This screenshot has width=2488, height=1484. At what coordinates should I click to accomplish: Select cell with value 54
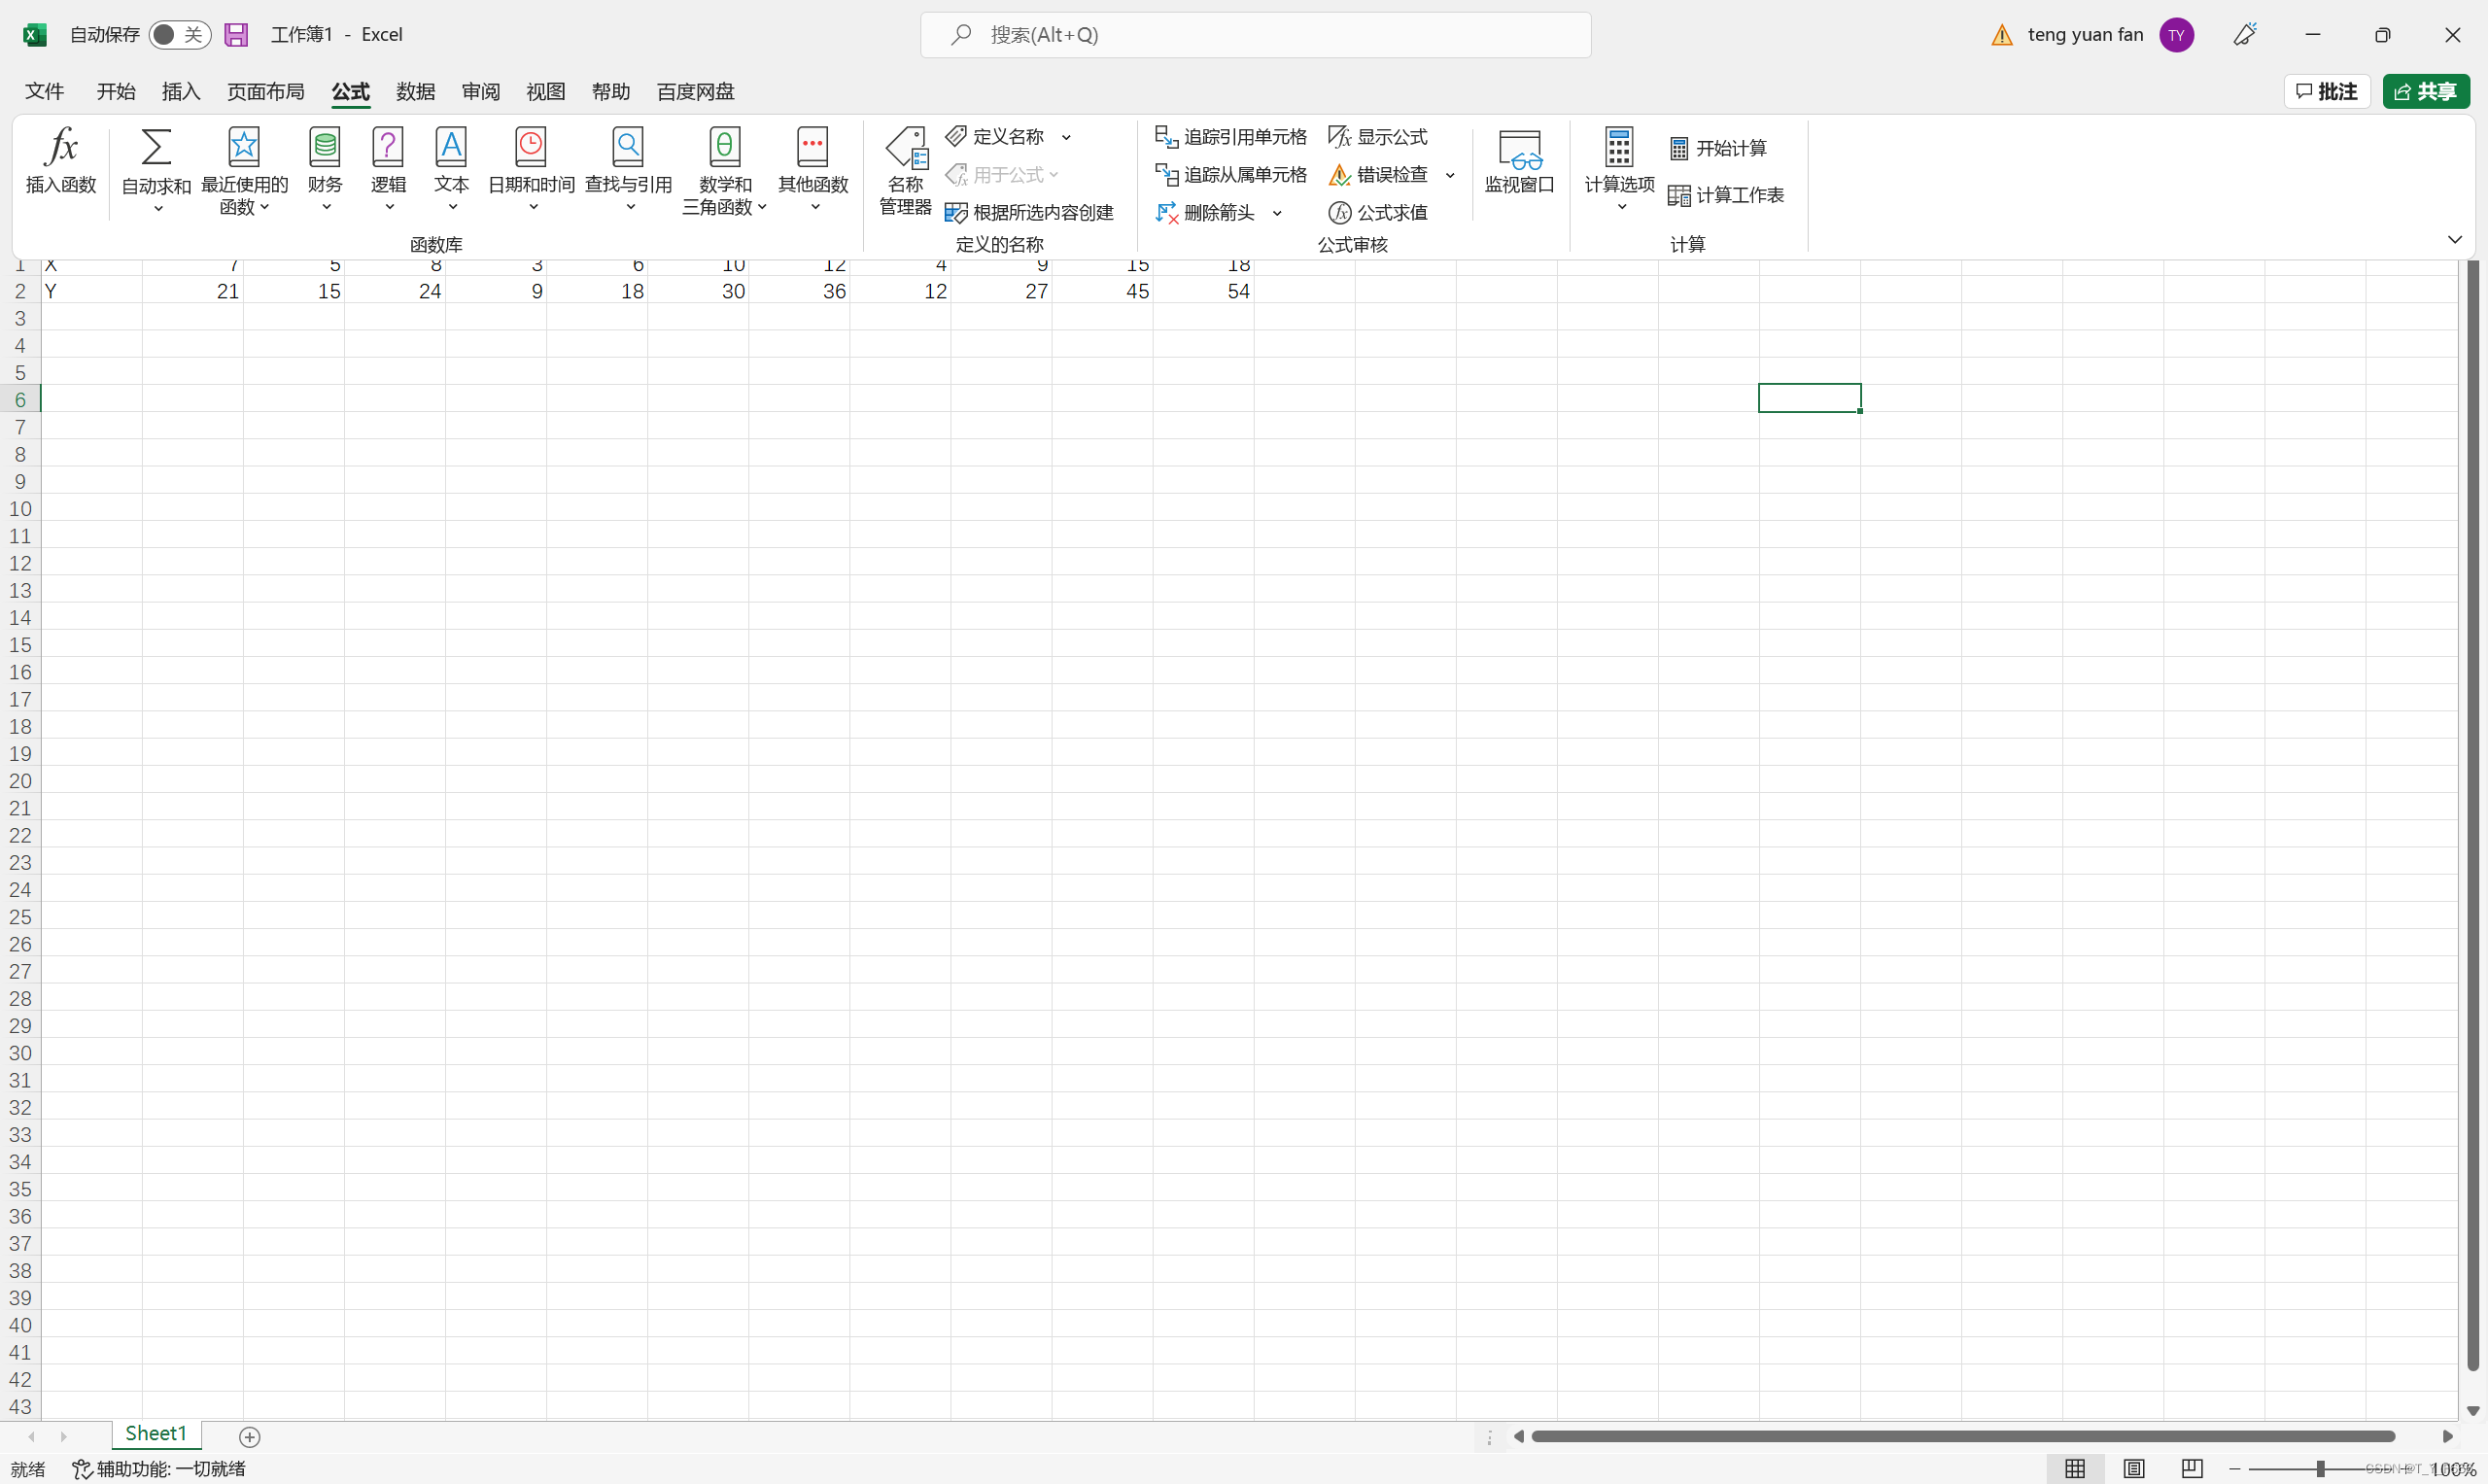(1203, 290)
